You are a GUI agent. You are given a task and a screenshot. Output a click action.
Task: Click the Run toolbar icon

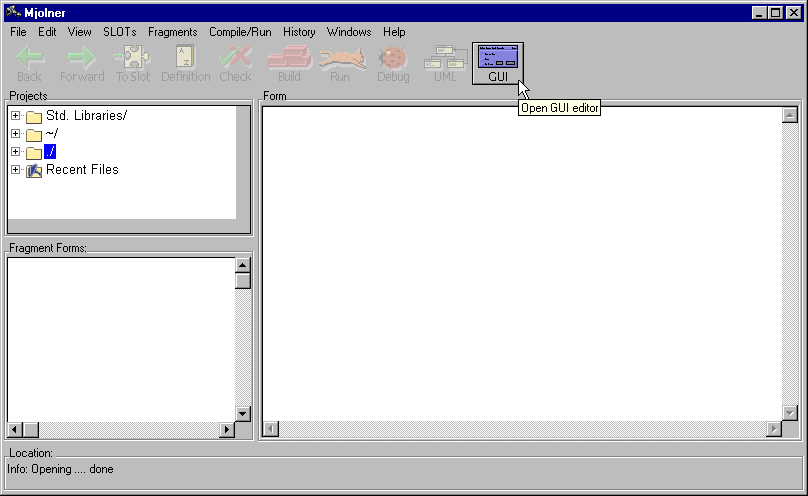point(341,63)
